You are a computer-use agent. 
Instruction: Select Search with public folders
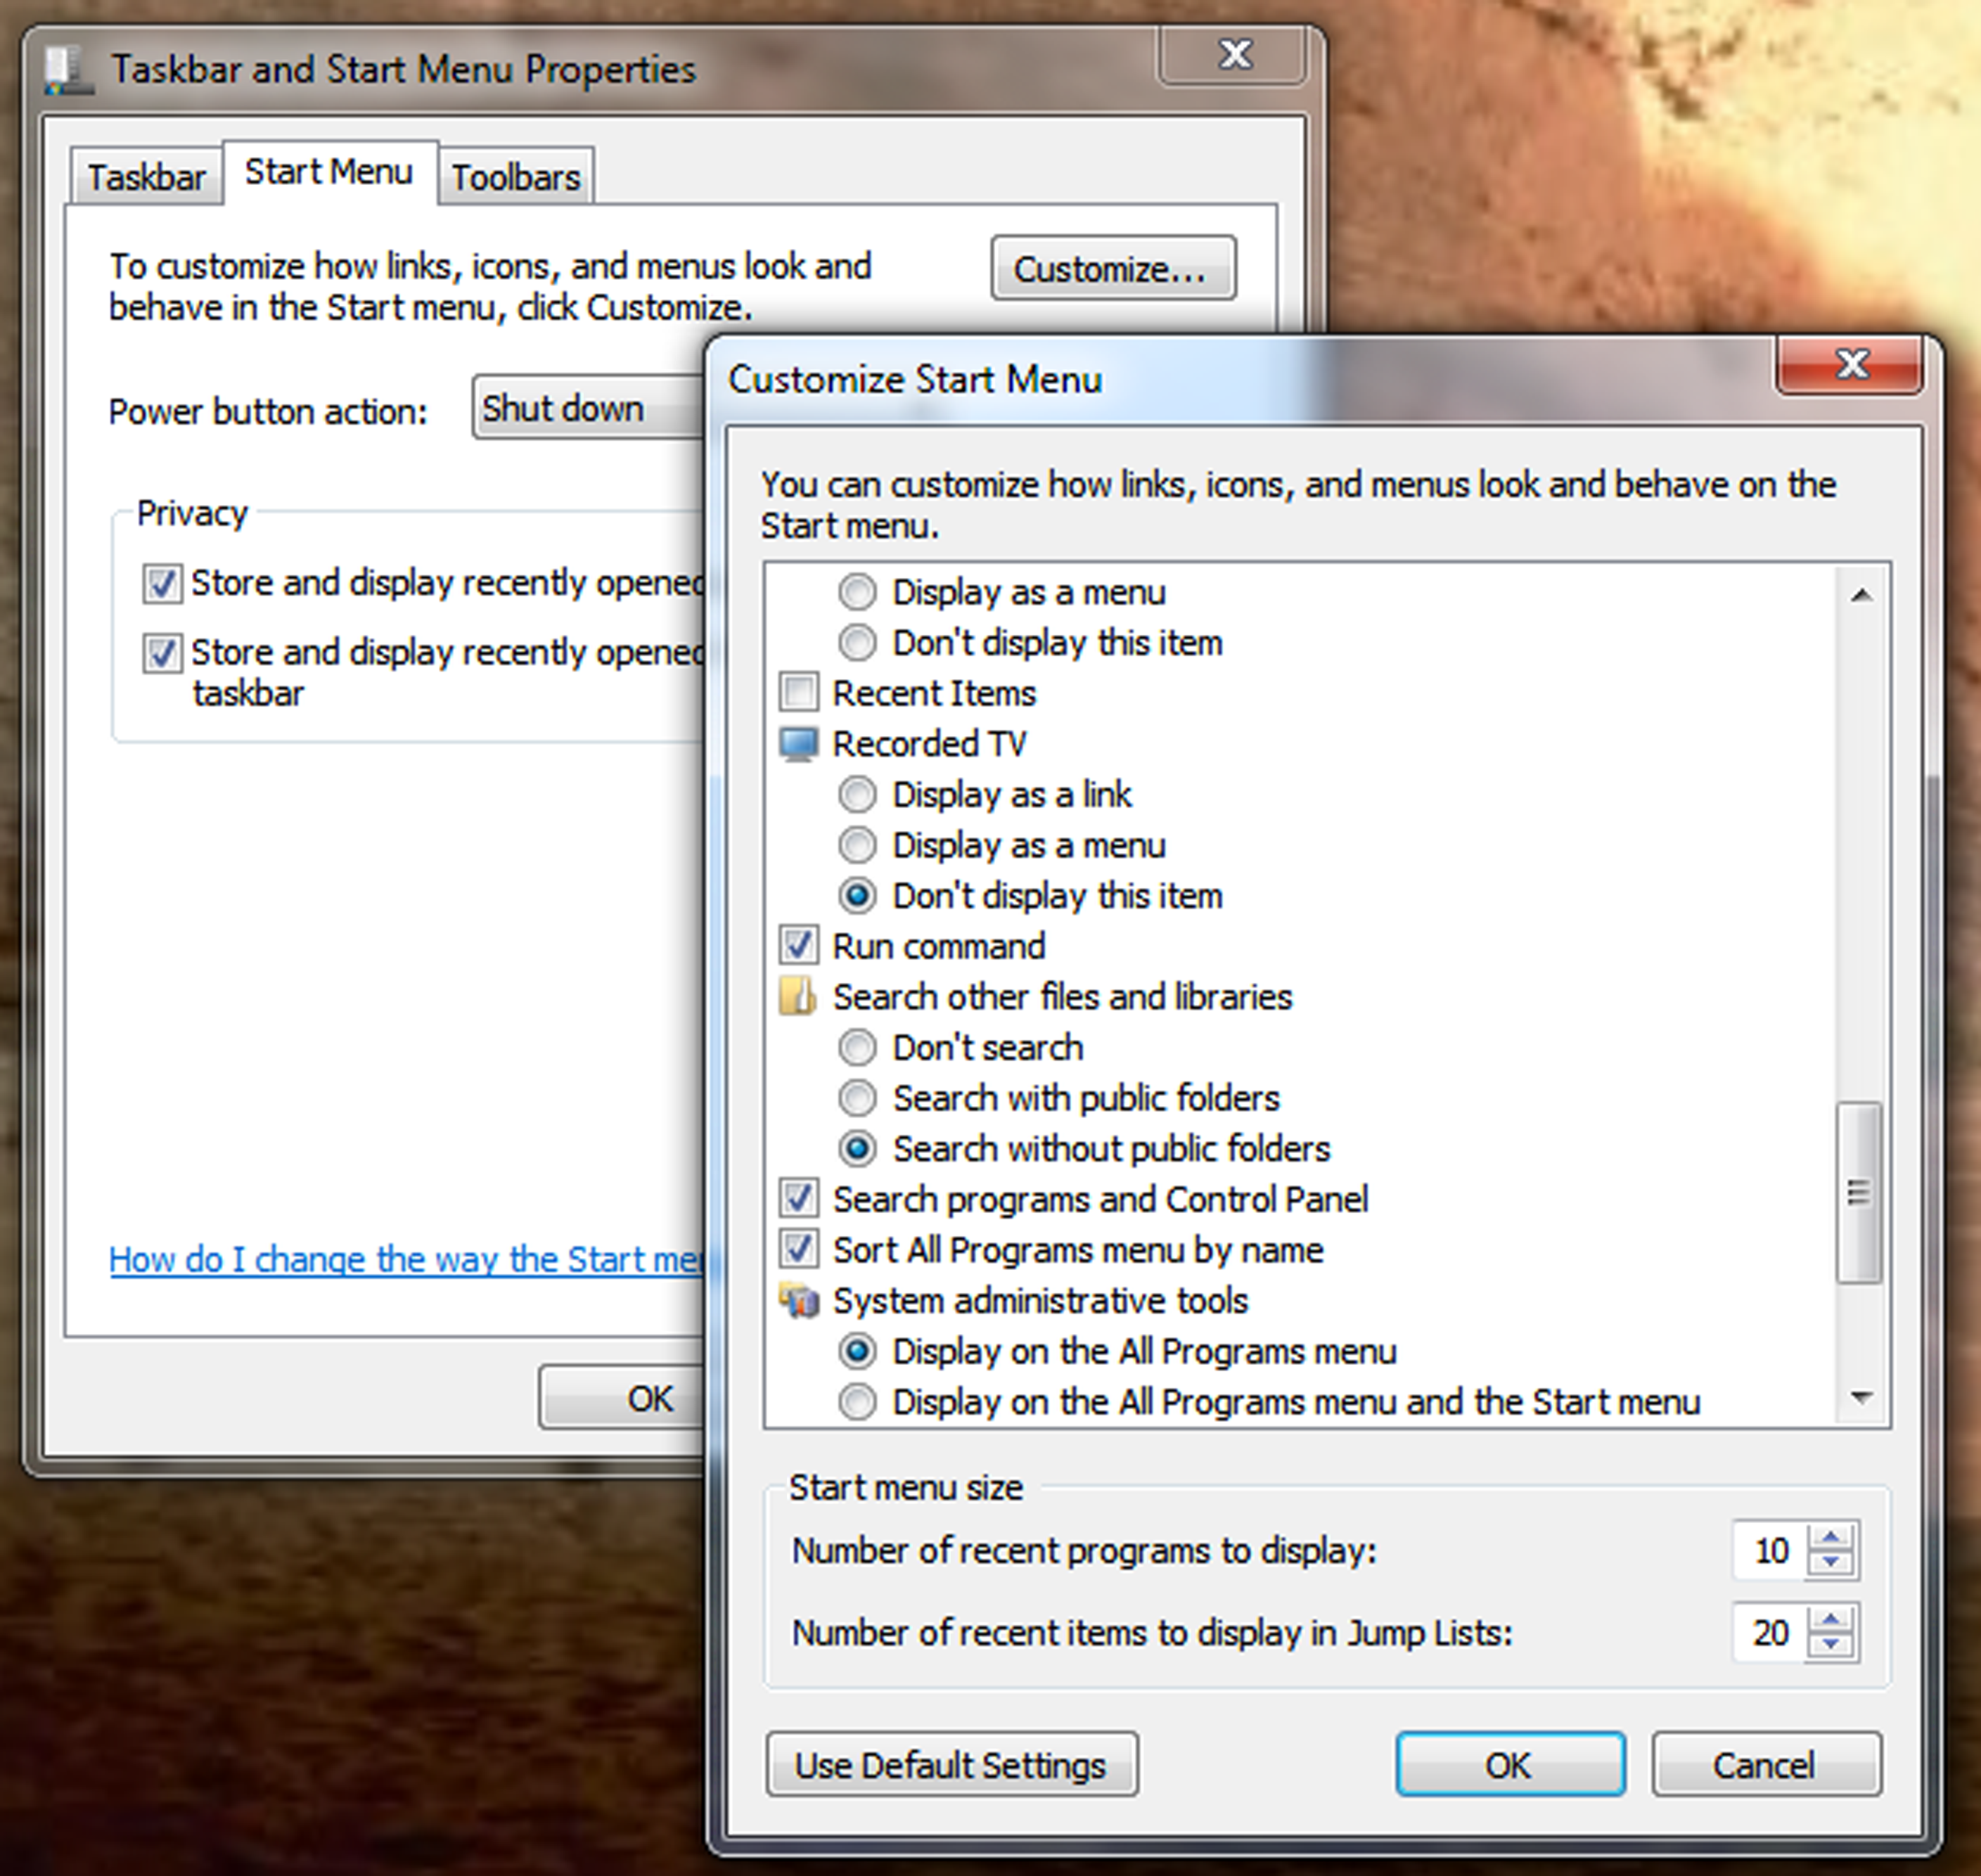tap(857, 1098)
